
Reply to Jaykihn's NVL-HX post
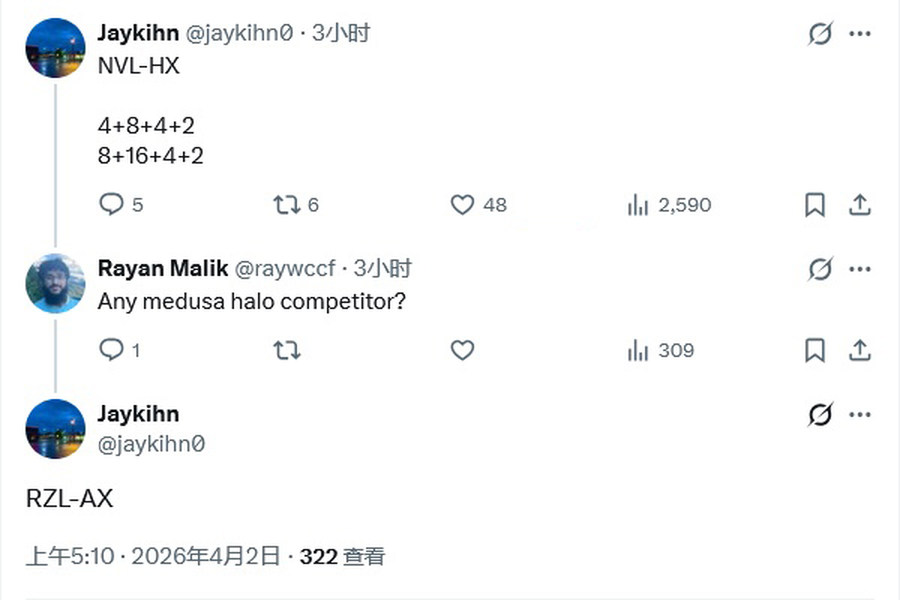[111, 205]
